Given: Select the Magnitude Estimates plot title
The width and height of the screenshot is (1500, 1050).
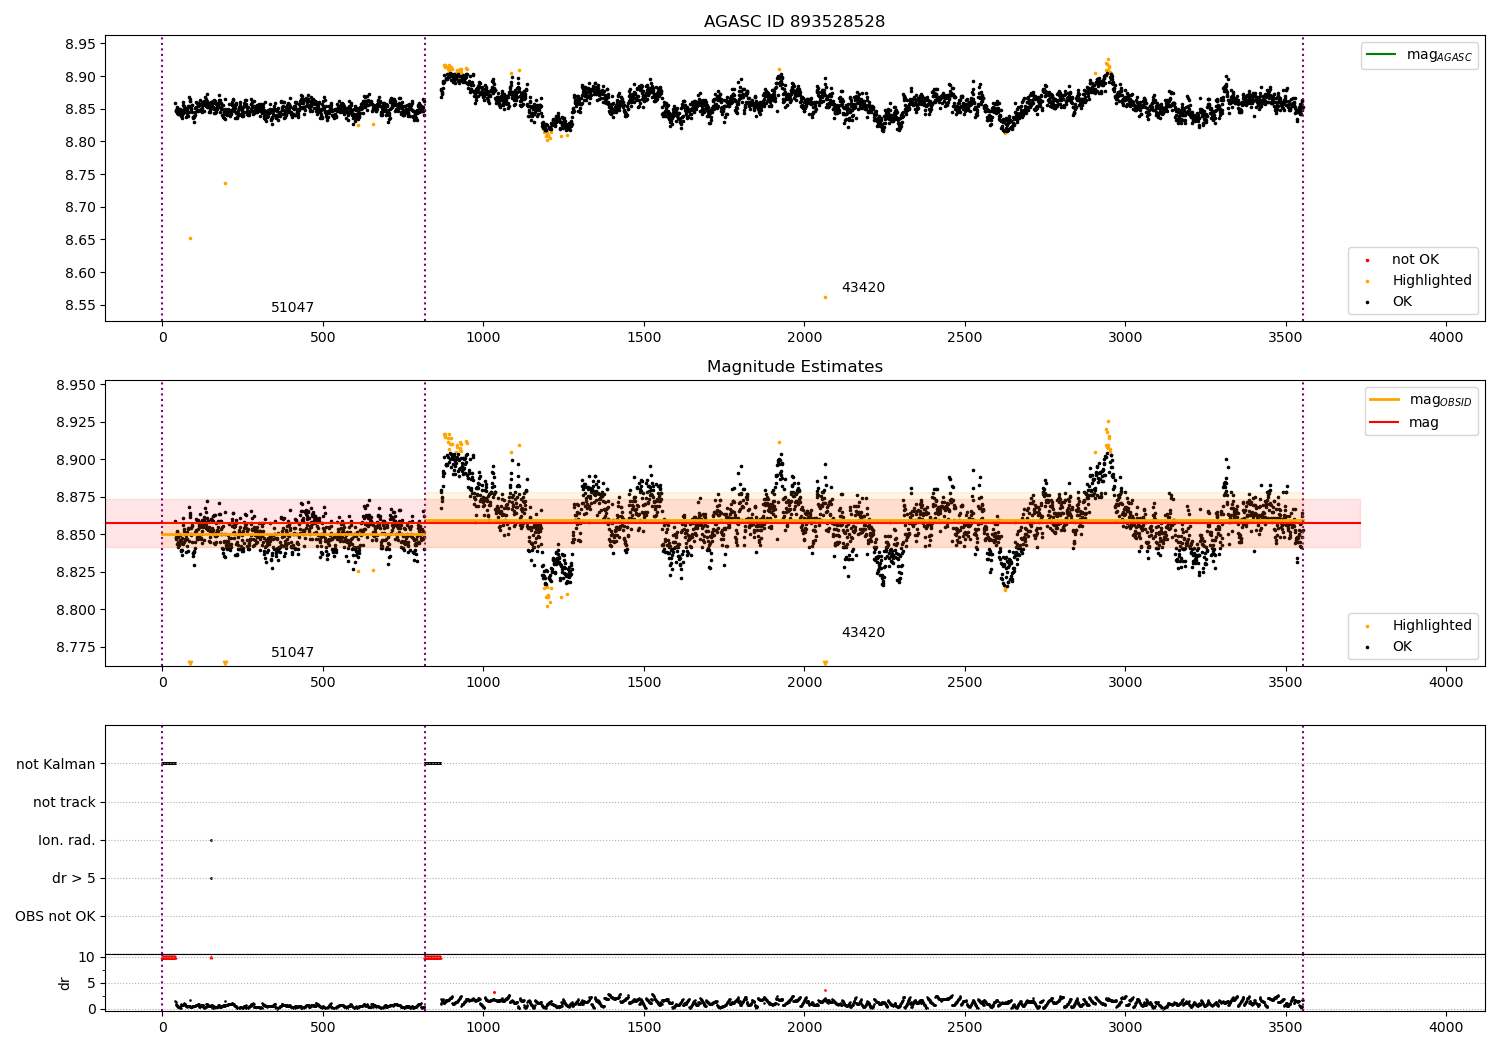Looking at the screenshot, I should pyautogui.click(x=794, y=367).
